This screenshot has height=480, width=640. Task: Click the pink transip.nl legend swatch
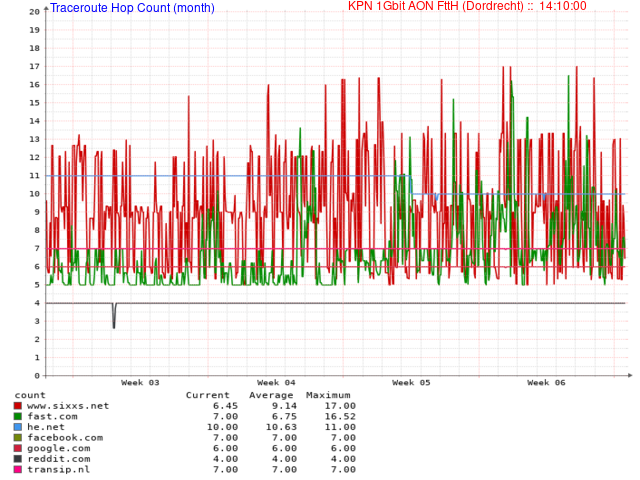(x=18, y=469)
